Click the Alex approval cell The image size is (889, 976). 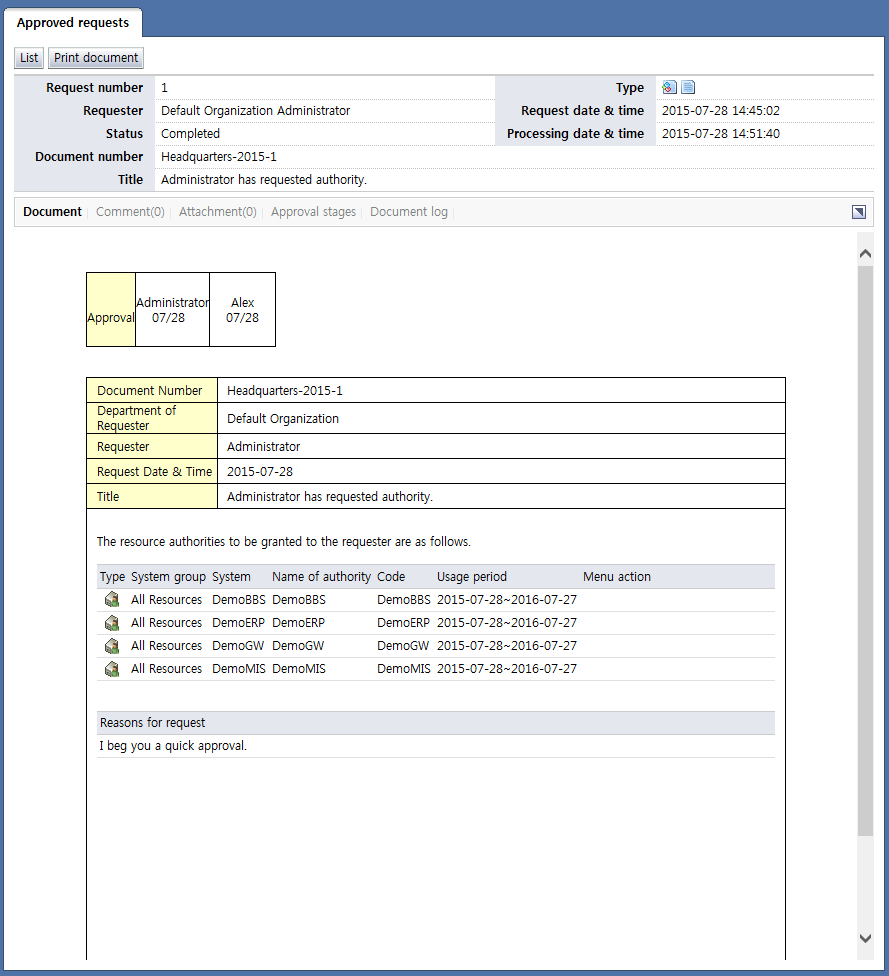coord(242,310)
